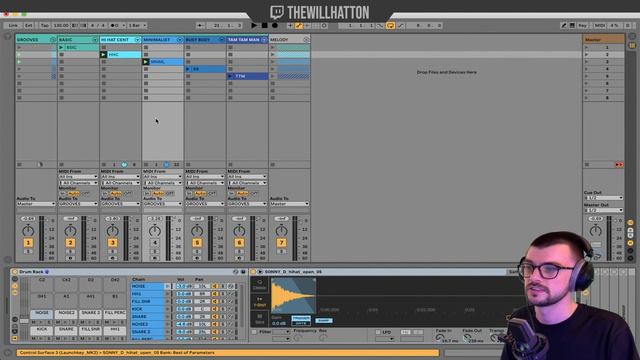Tap the Tap tempo button
This screenshot has height=360, width=640.
[44, 25]
